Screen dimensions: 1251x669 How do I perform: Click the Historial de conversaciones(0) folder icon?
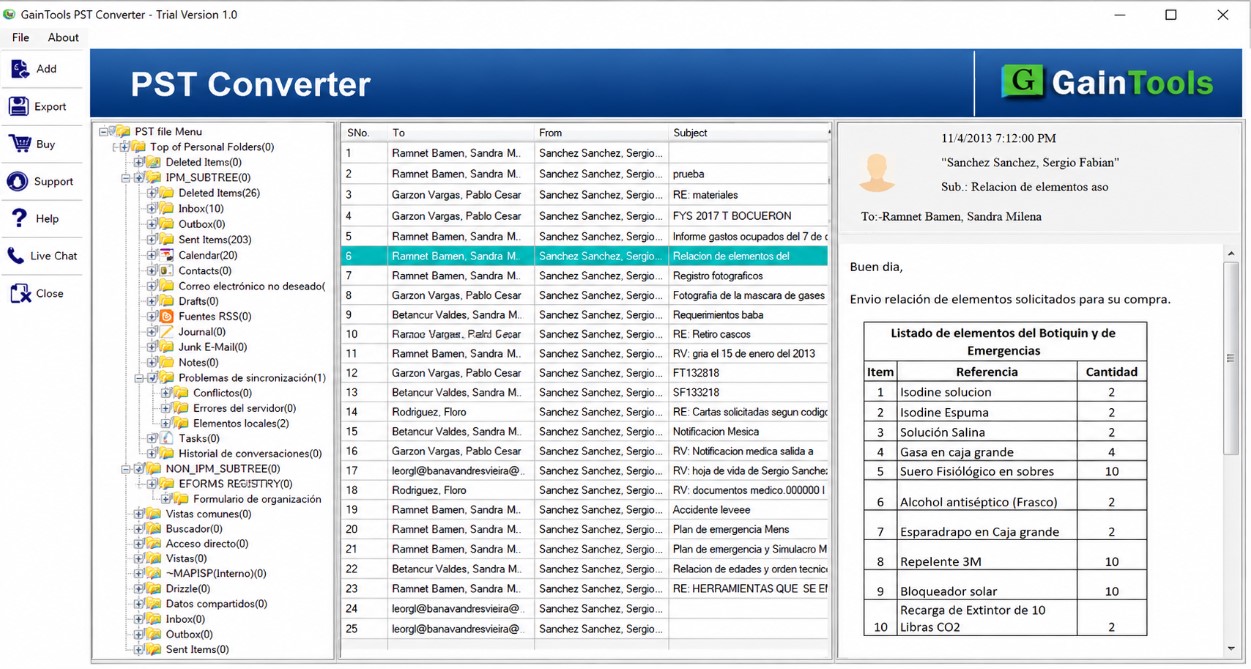click(167, 453)
